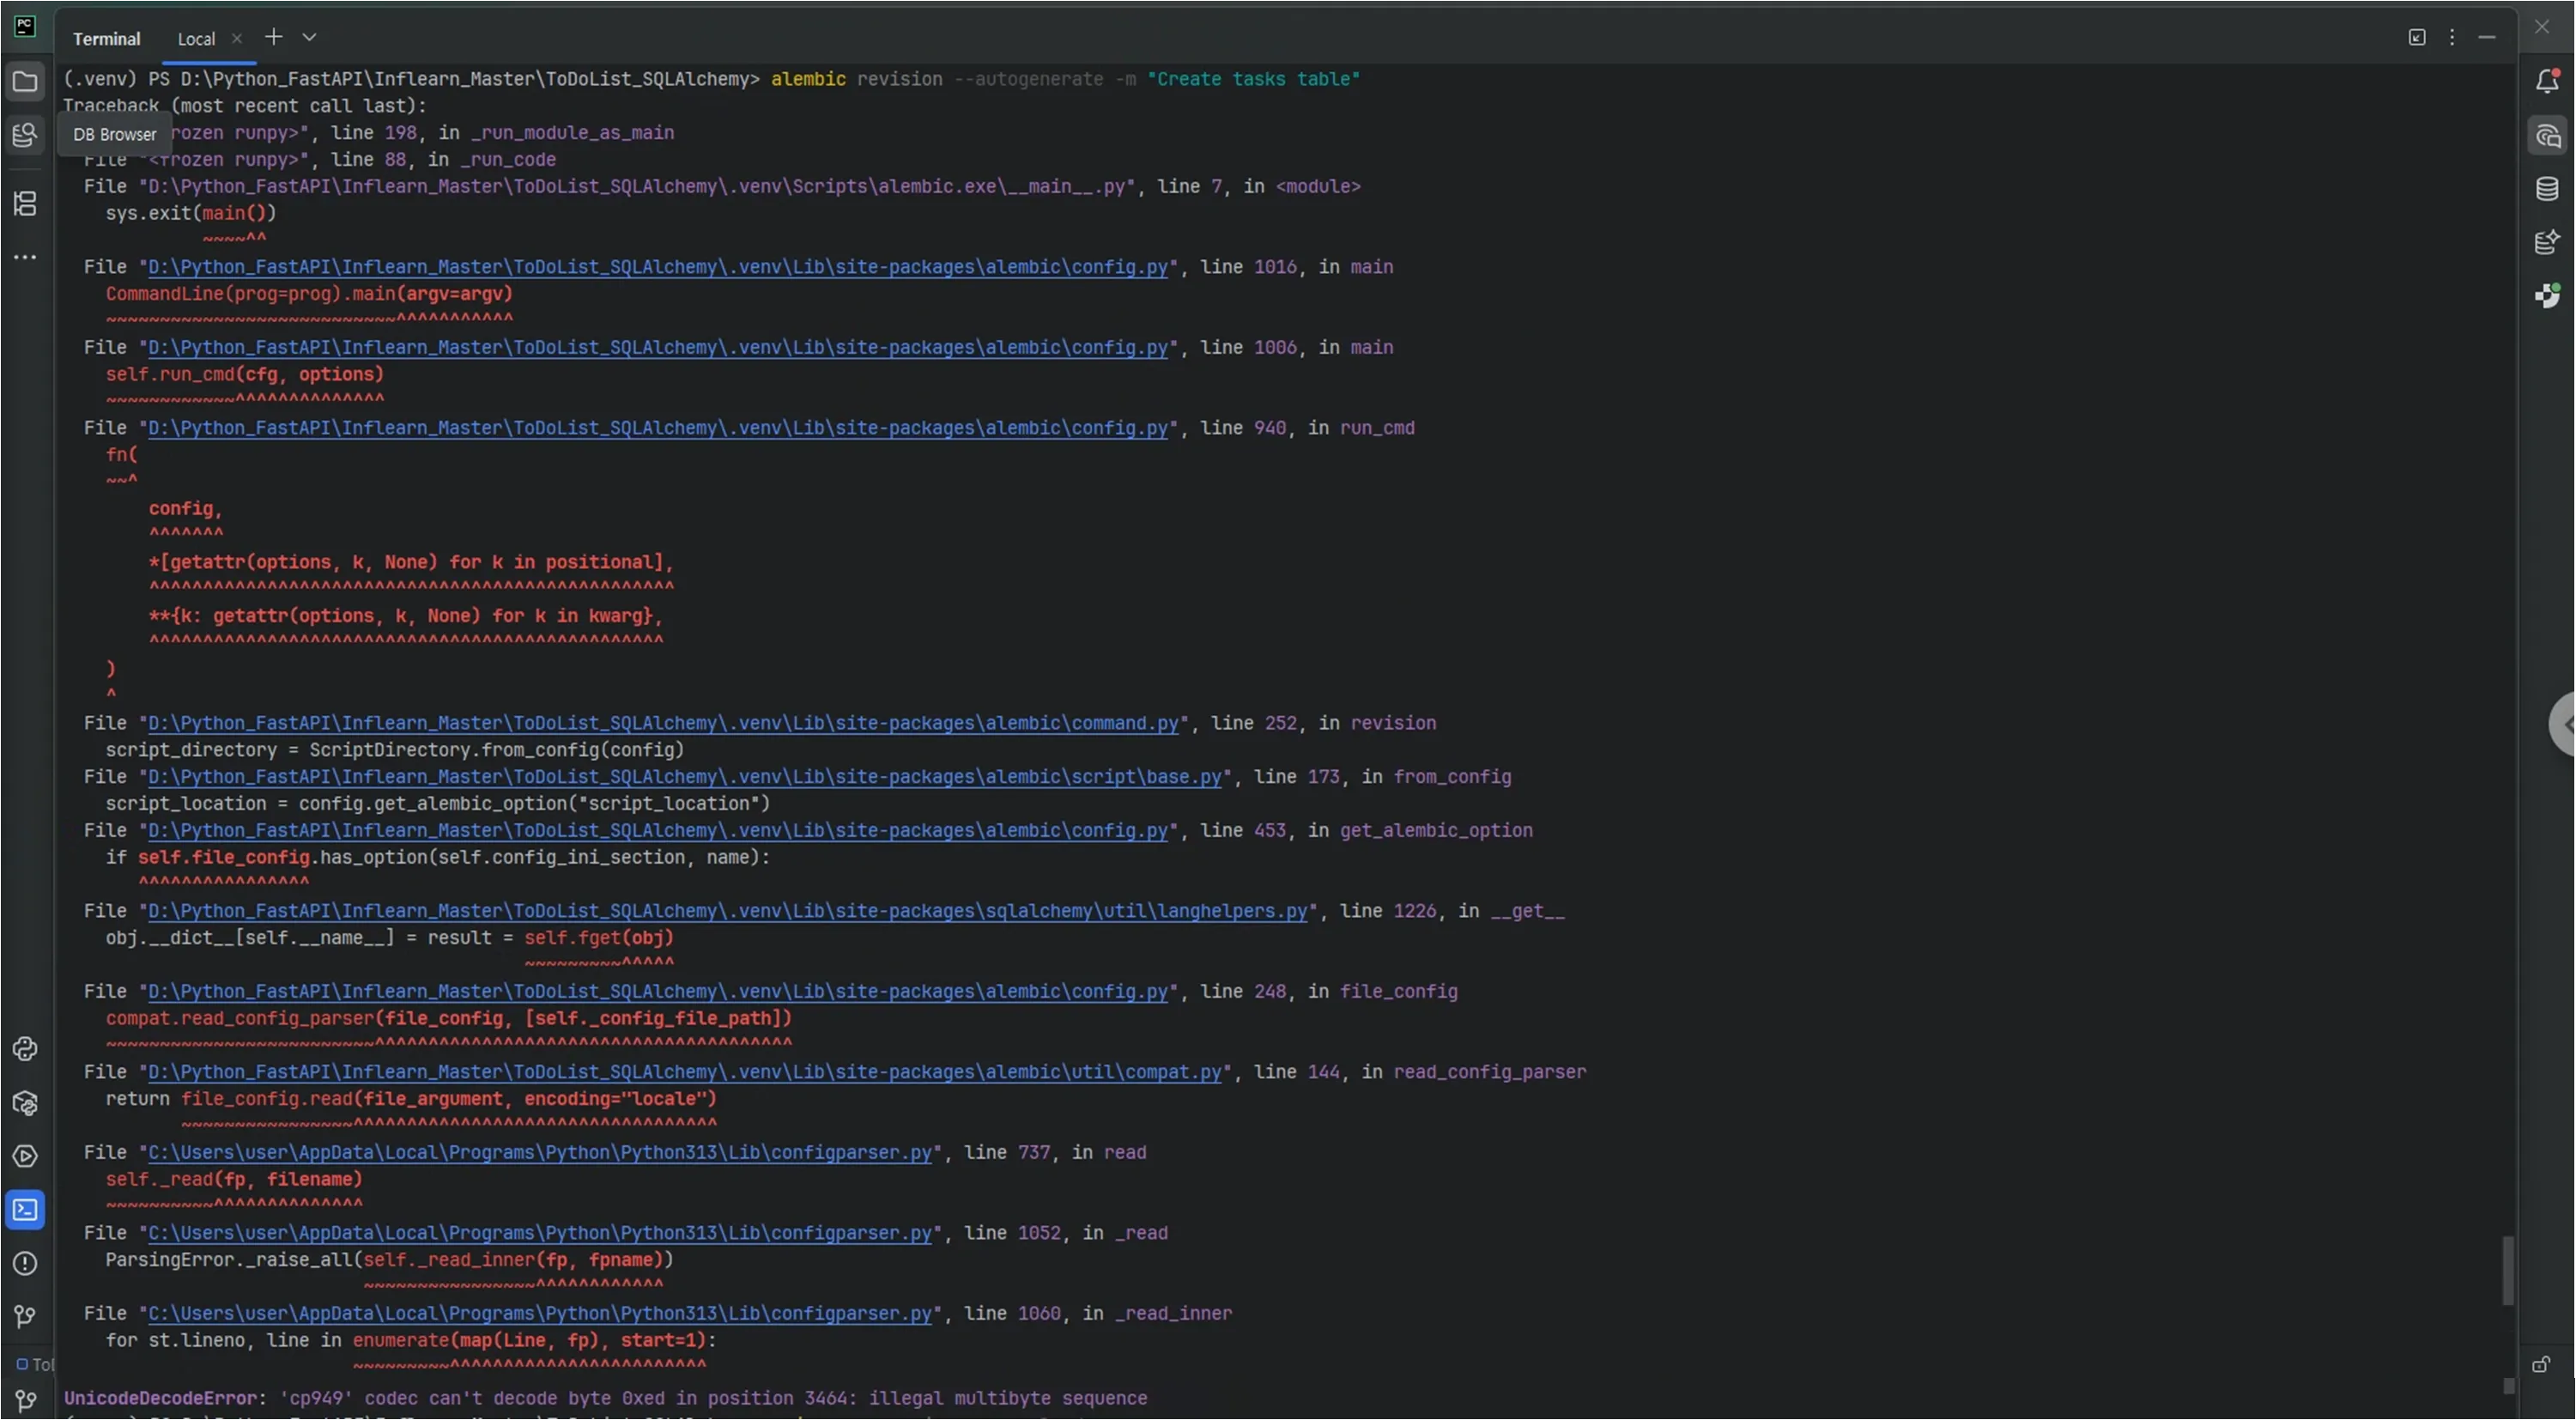The width and height of the screenshot is (2576, 1420).
Task: Open the AI Assistant chat icon
Action: pyautogui.click(x=2547, y=136)
